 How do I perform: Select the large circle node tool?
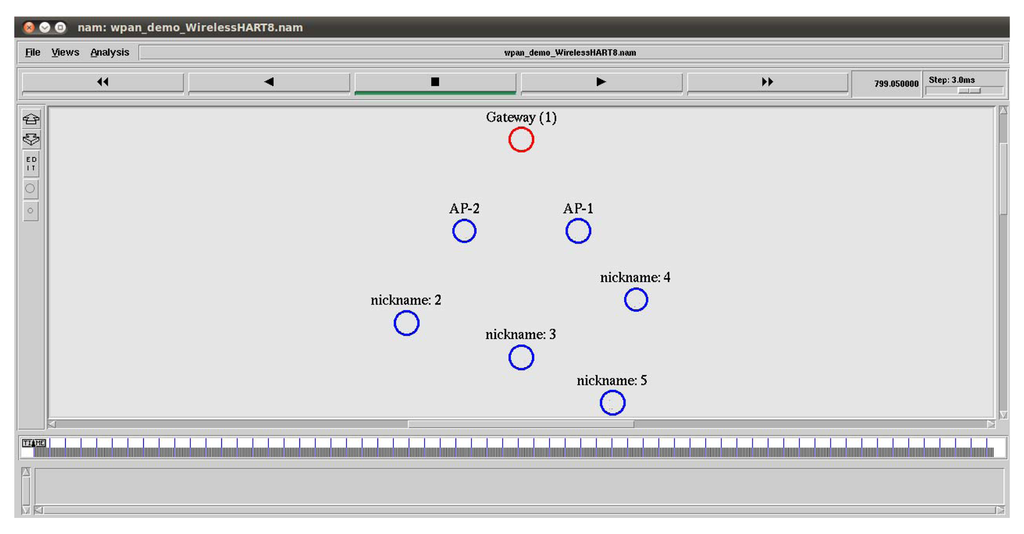(x=31, y=189)
